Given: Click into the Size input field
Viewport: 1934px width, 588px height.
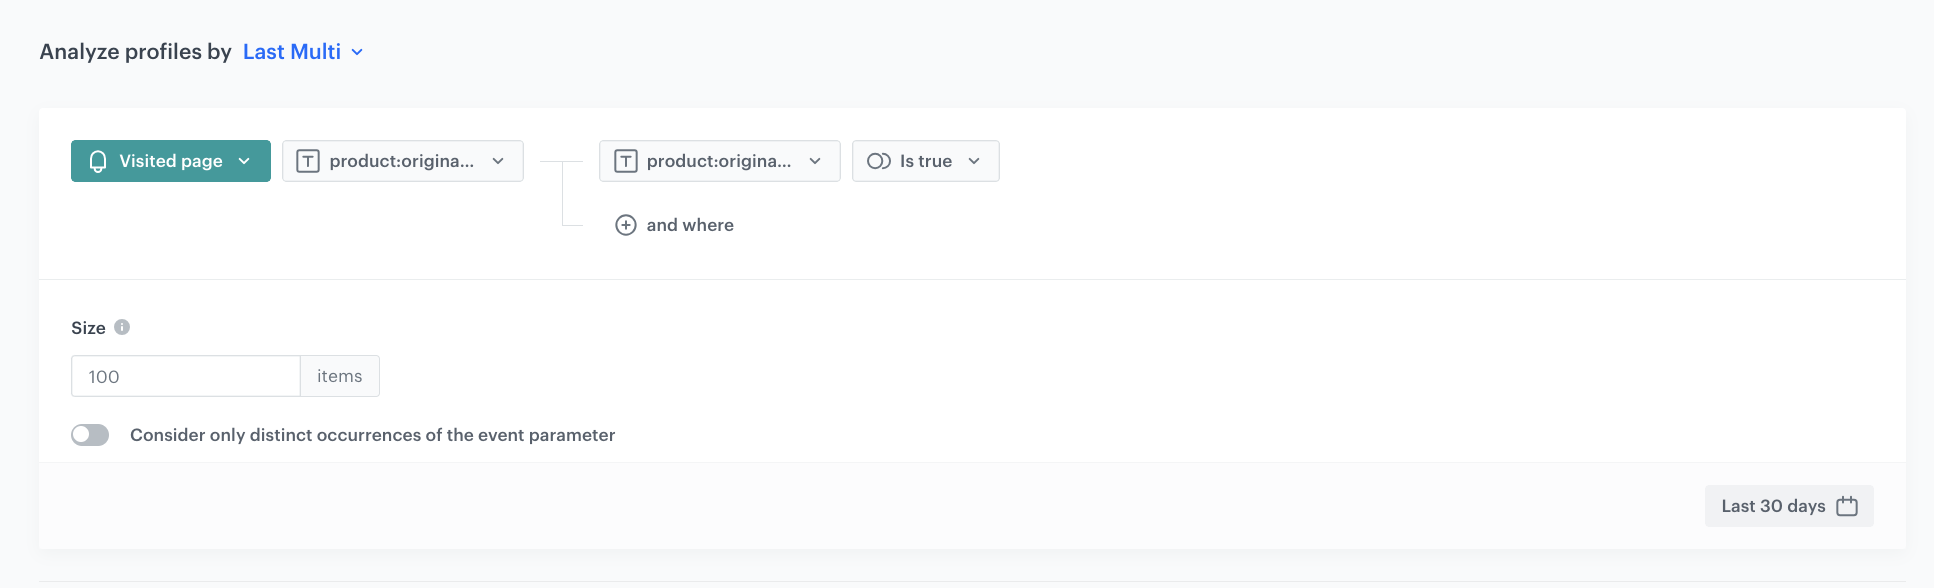Looking at the screenshot, I should click(186, 376).
